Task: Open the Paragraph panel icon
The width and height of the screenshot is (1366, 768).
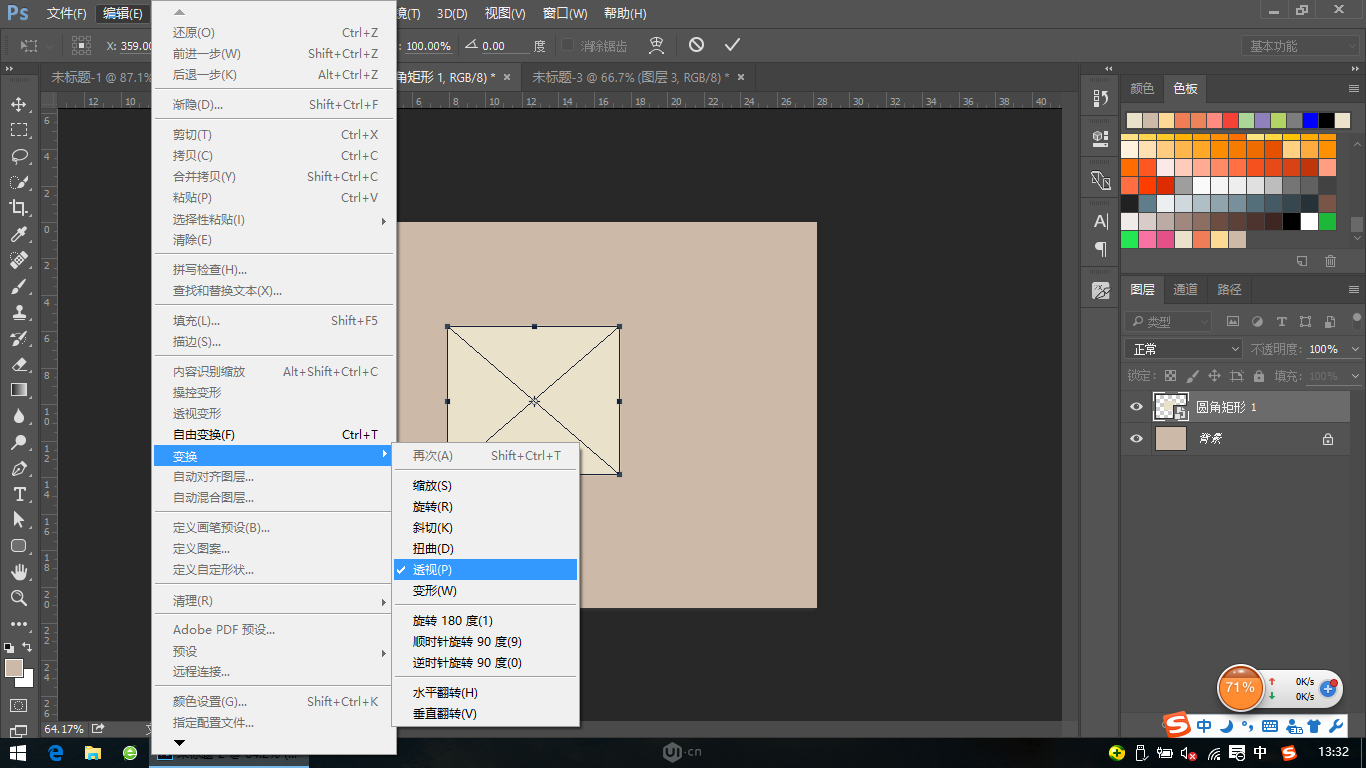Action: click(x=1101, y=248)
